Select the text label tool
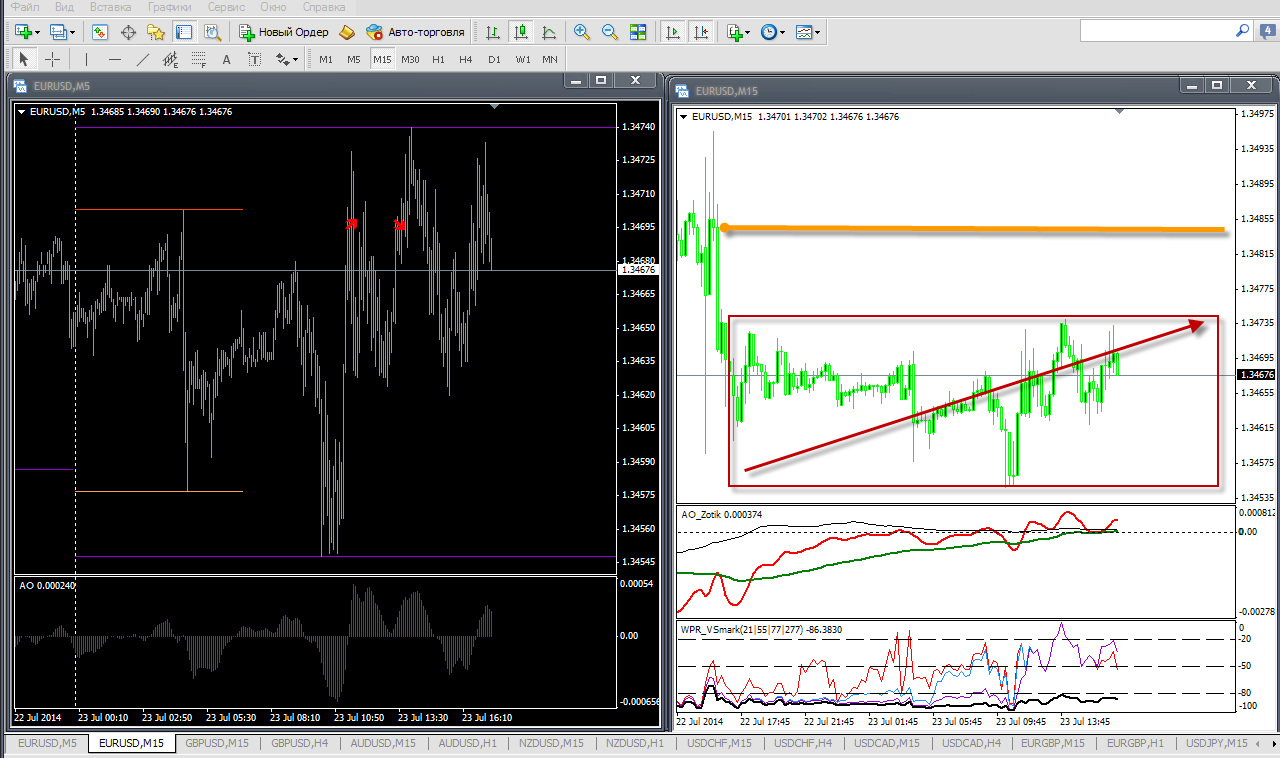Viewport: 1280px width, 758px height. pyautogui.click(x=227, y=59)
